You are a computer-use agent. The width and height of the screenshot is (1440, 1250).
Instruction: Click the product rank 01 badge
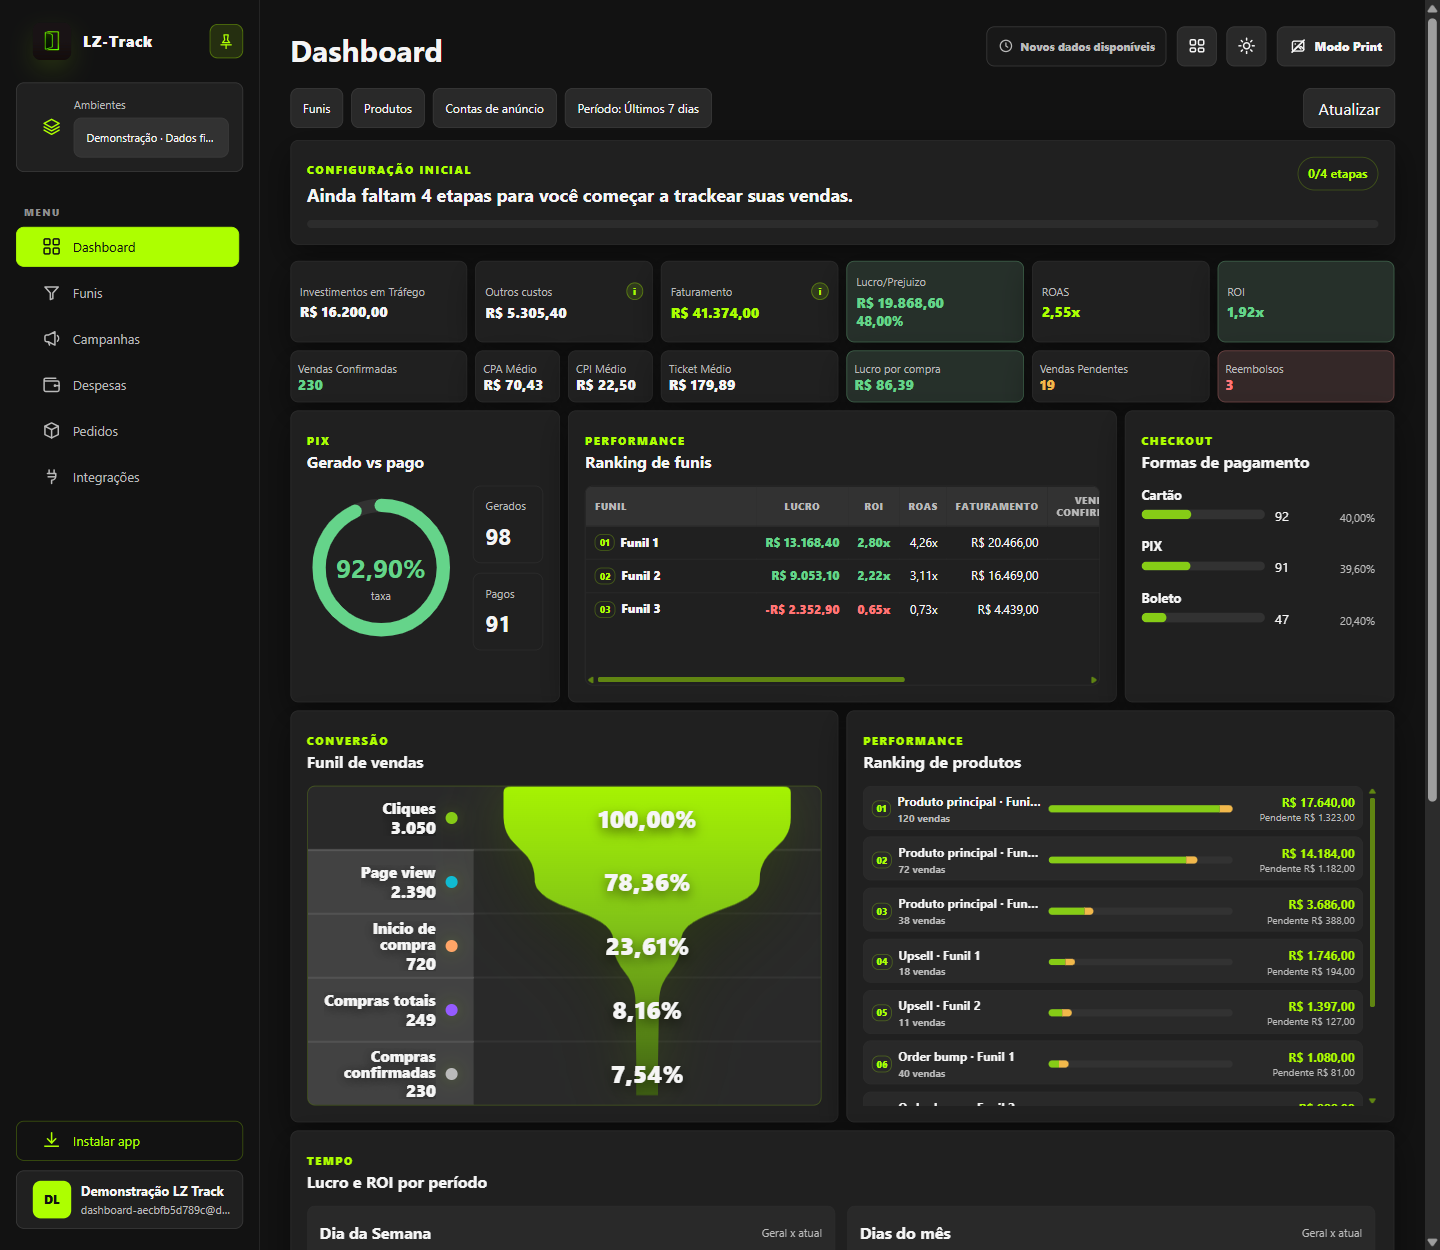pos(881,809)
